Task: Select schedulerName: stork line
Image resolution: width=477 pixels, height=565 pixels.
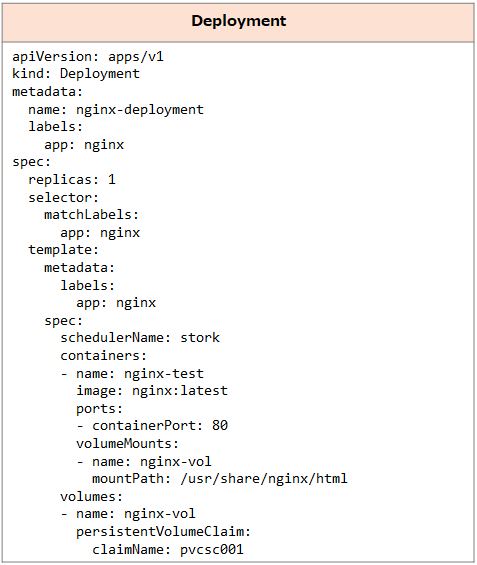Action: [x=140, y=338]
